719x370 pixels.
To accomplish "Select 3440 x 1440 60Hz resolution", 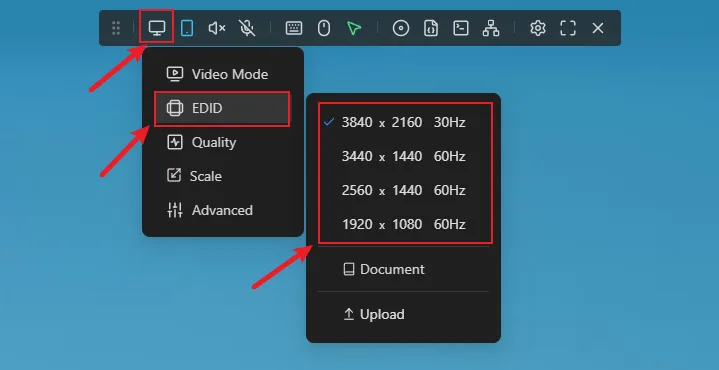I will point(404,156).
